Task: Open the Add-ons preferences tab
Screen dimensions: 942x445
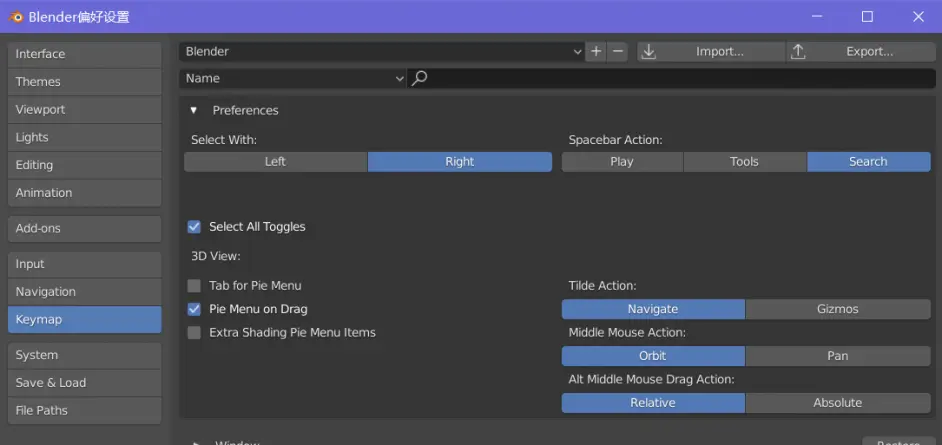Action: coord(84,228)
